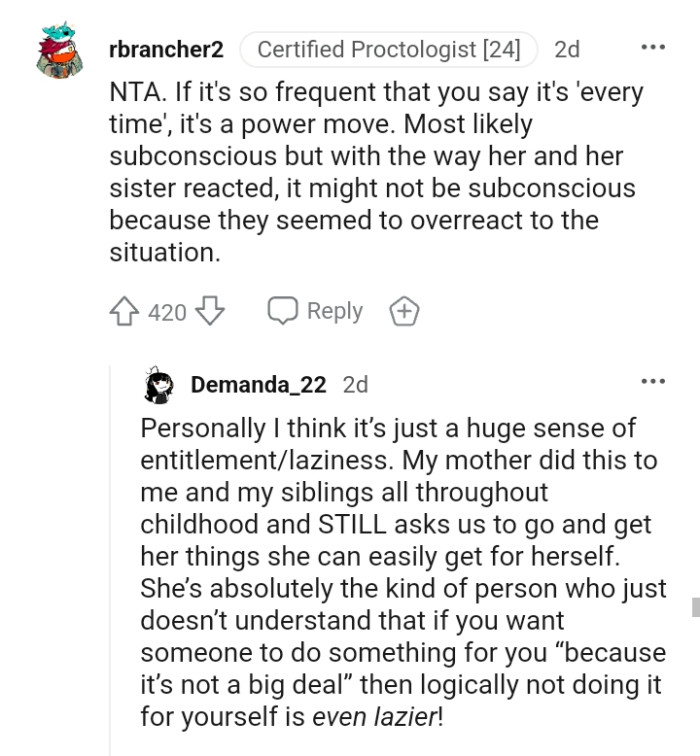700x756 pixels.
Task: Click the 2d timestamp on rbrancher2's comment
Action: coord(566,49)
